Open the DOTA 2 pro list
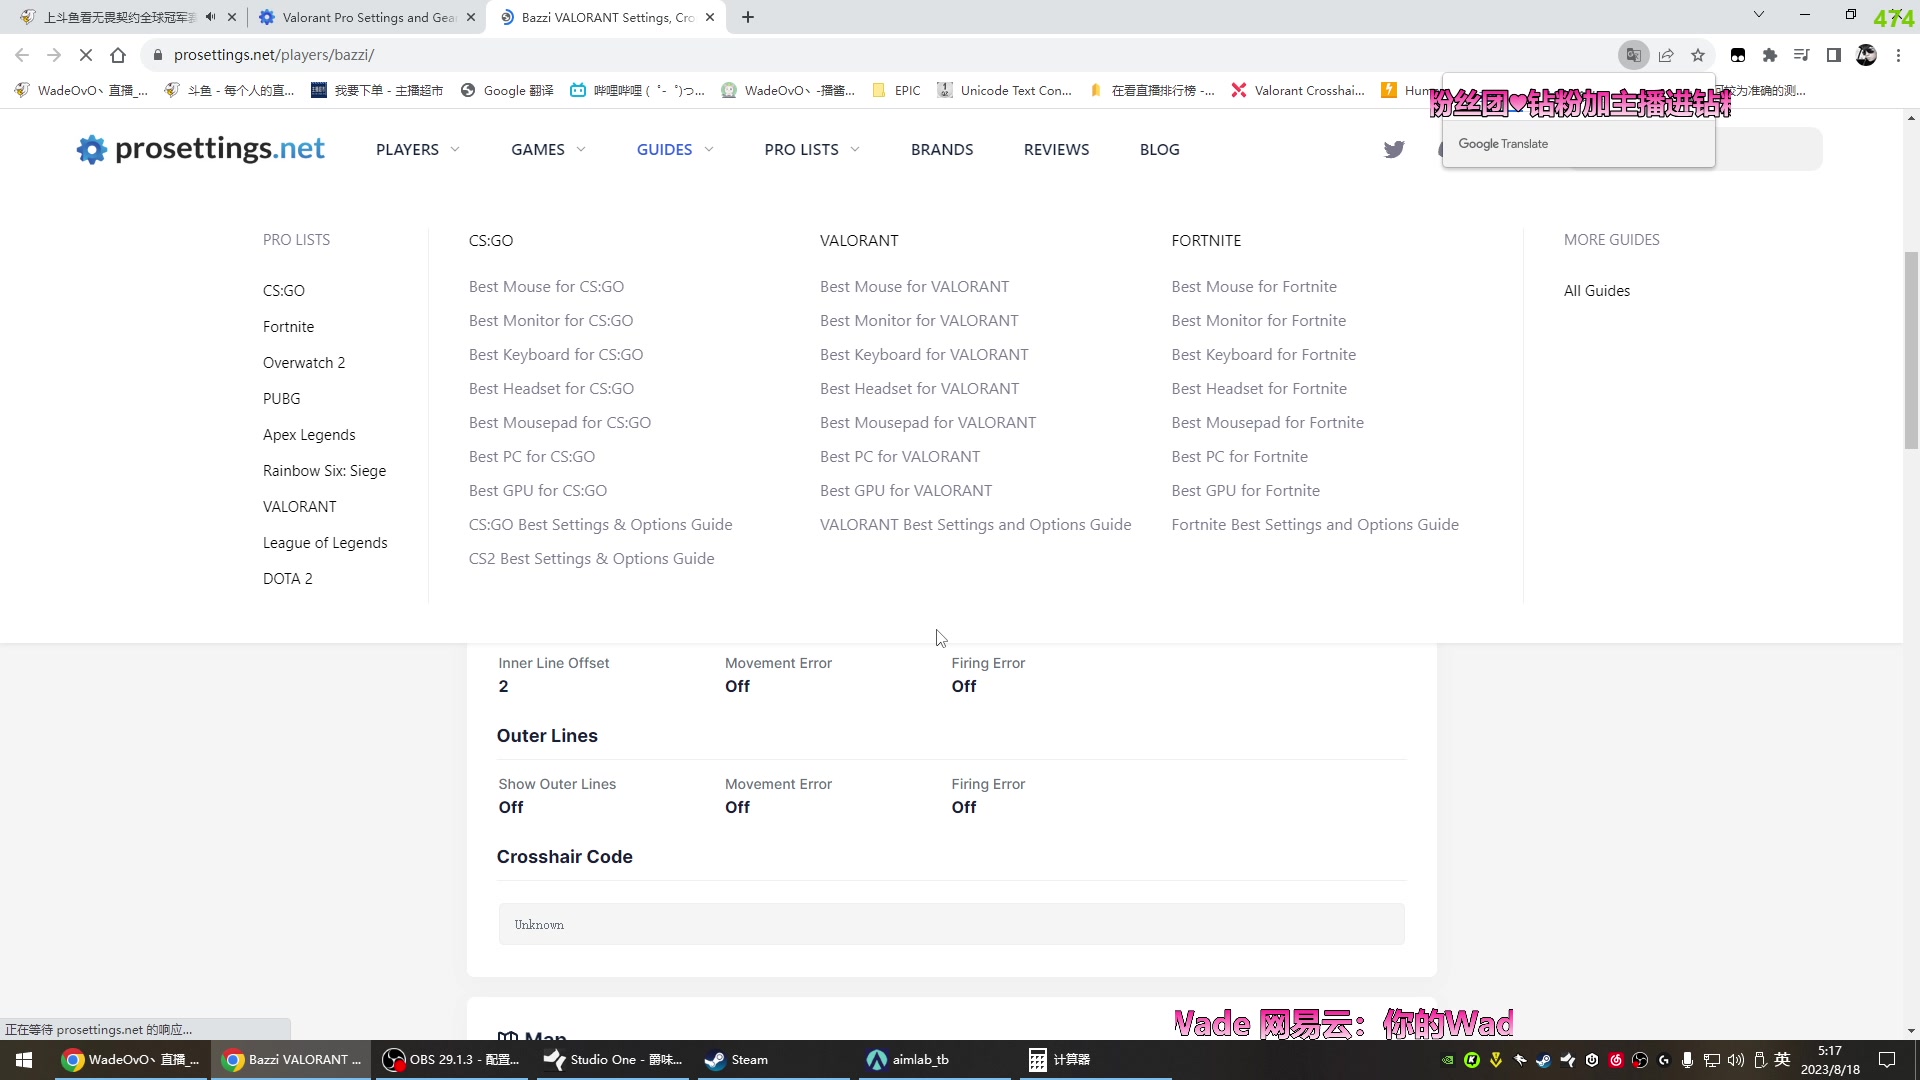1920x1080 pixels. 288,579
